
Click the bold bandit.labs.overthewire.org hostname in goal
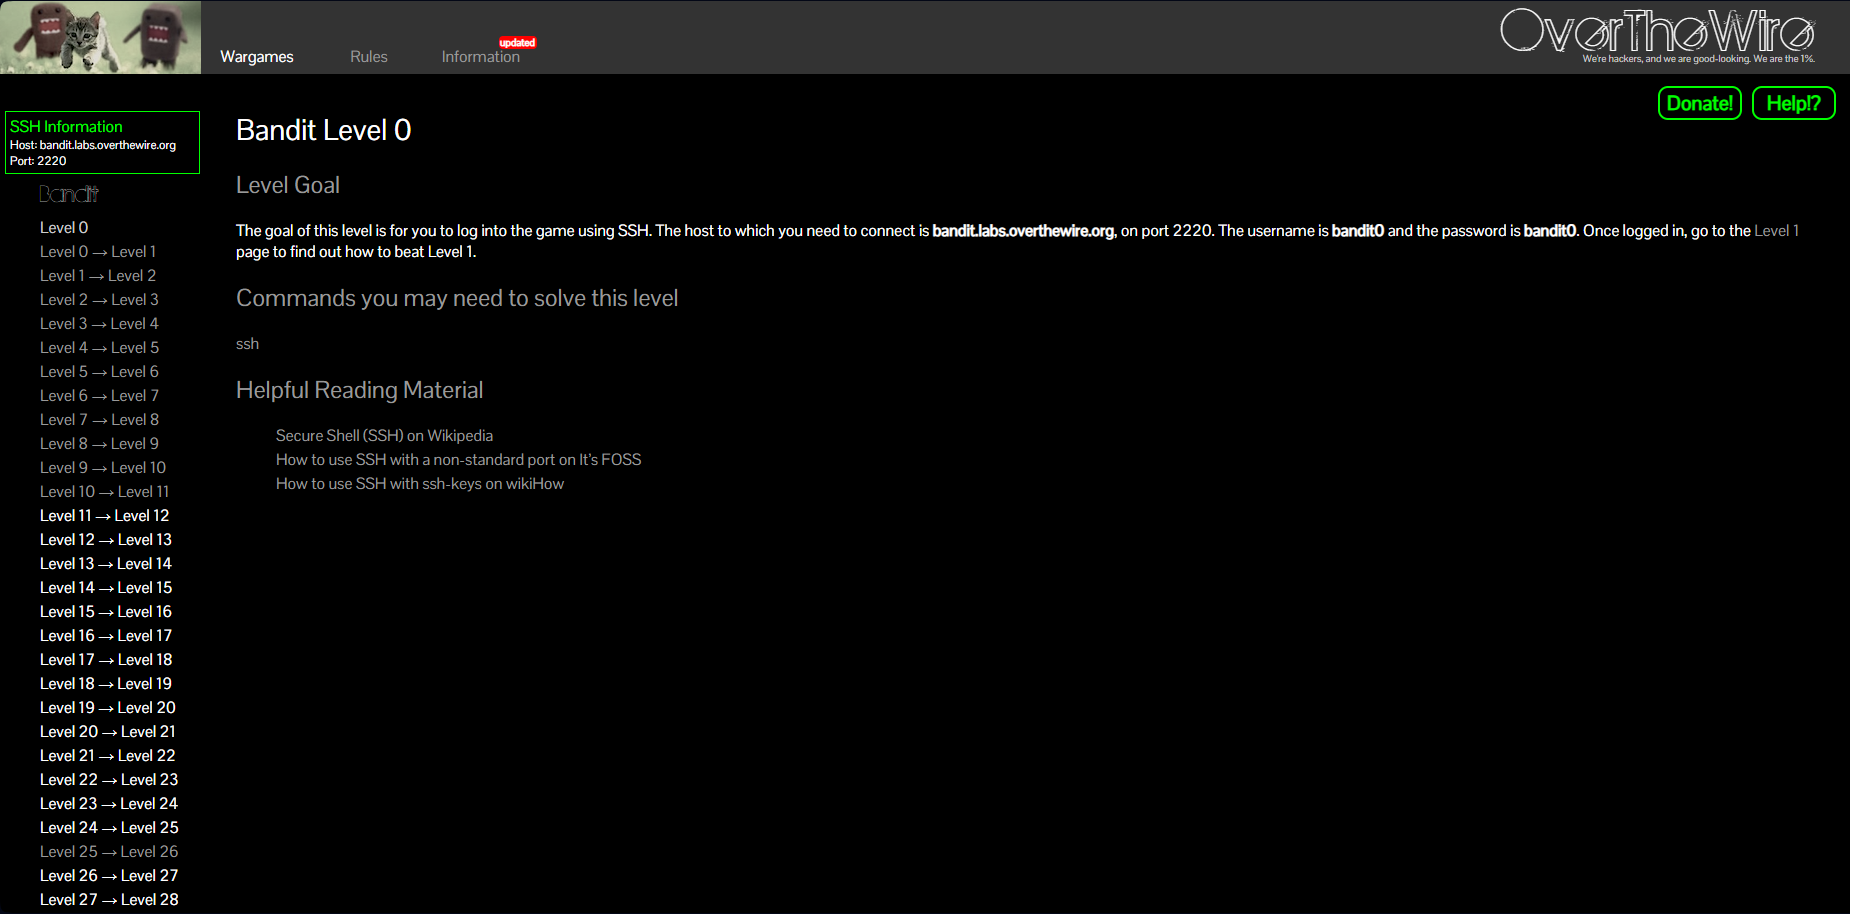(1023, 231)
